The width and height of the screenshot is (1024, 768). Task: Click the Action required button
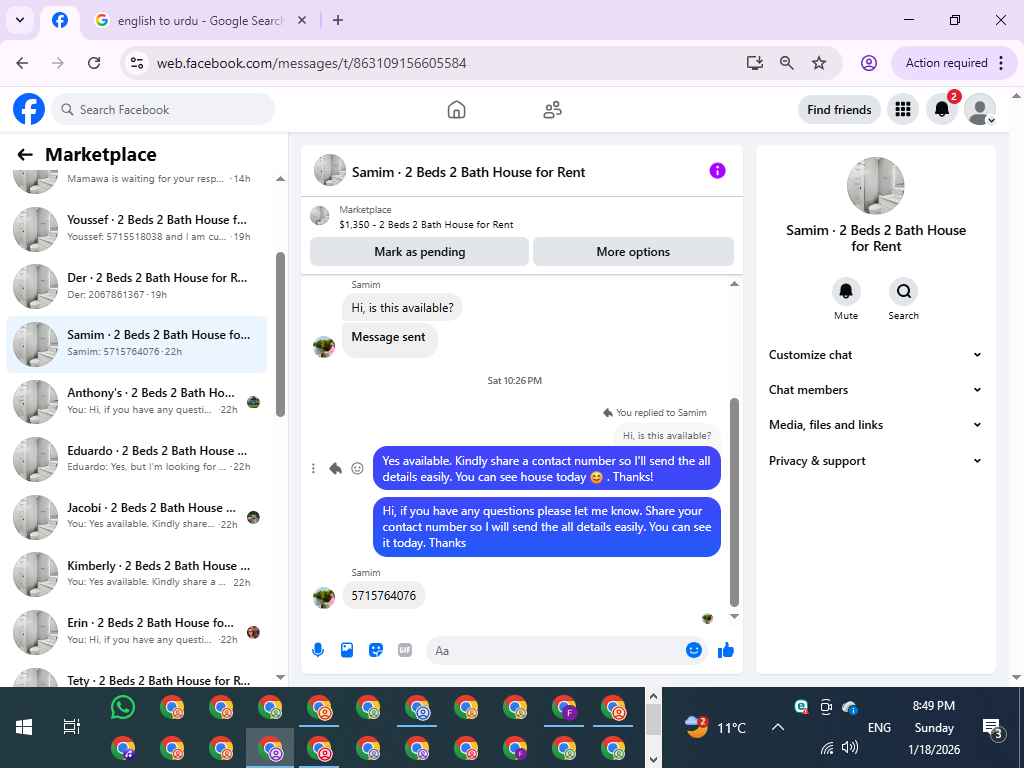pos(953,63)
